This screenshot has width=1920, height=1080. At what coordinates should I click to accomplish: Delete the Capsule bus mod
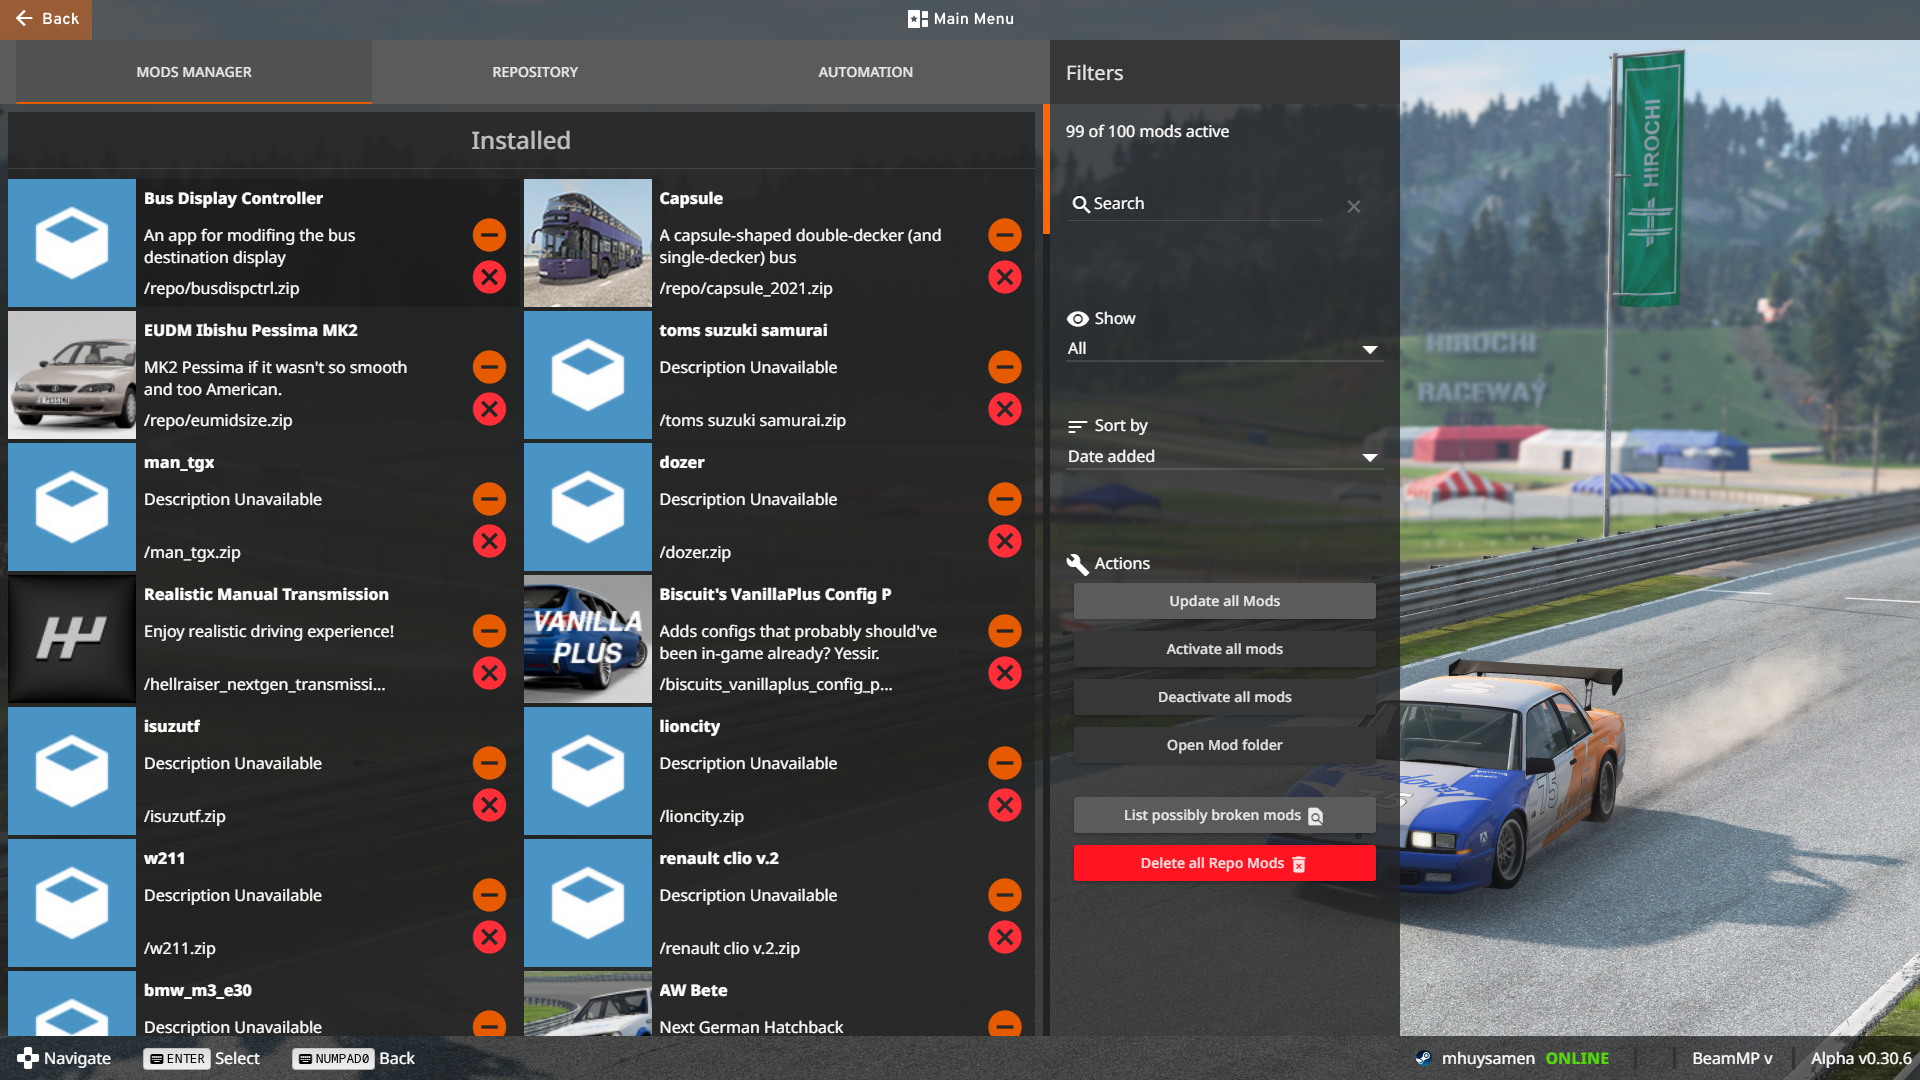click(x=1005, y=277)
